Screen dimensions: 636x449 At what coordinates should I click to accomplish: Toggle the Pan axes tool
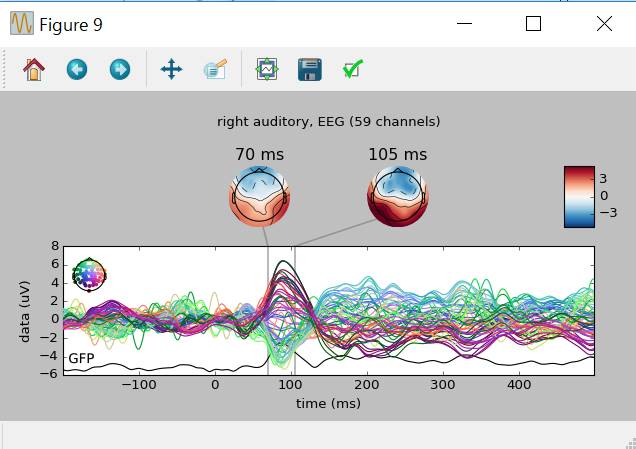171,69
